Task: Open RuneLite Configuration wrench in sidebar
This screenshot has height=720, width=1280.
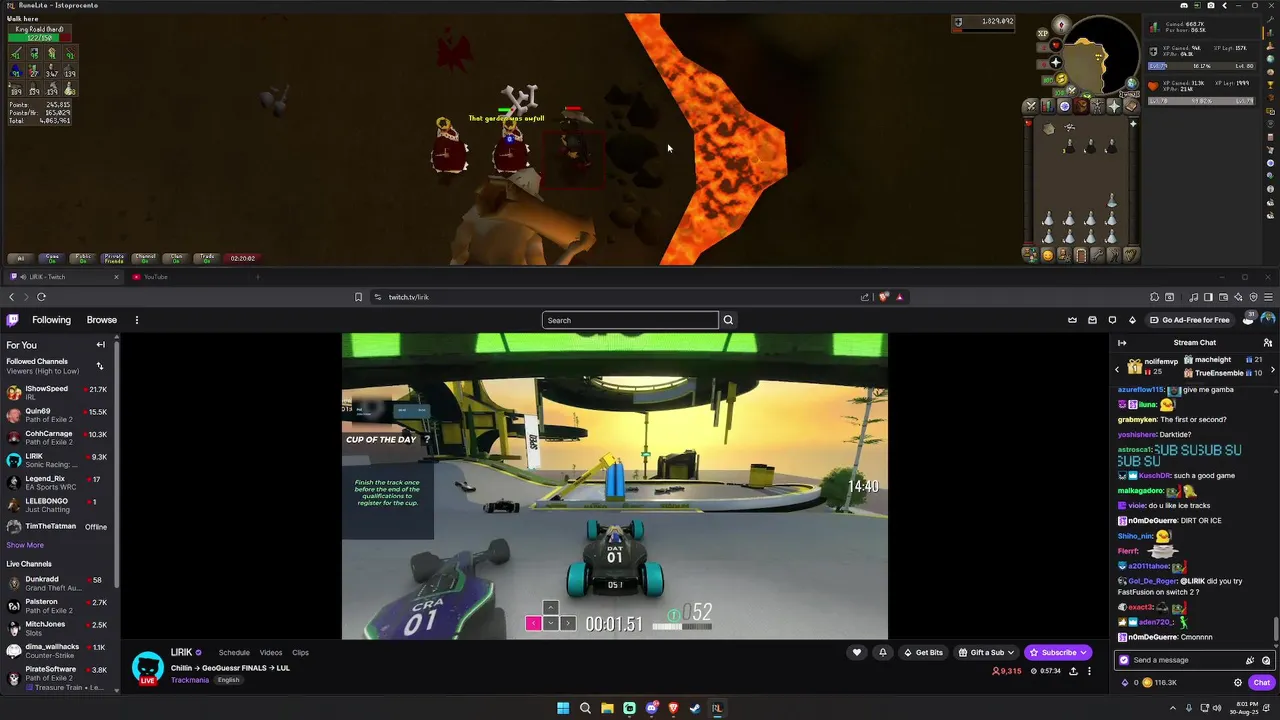Action: pyautogui.click(x=1271, y=19)
